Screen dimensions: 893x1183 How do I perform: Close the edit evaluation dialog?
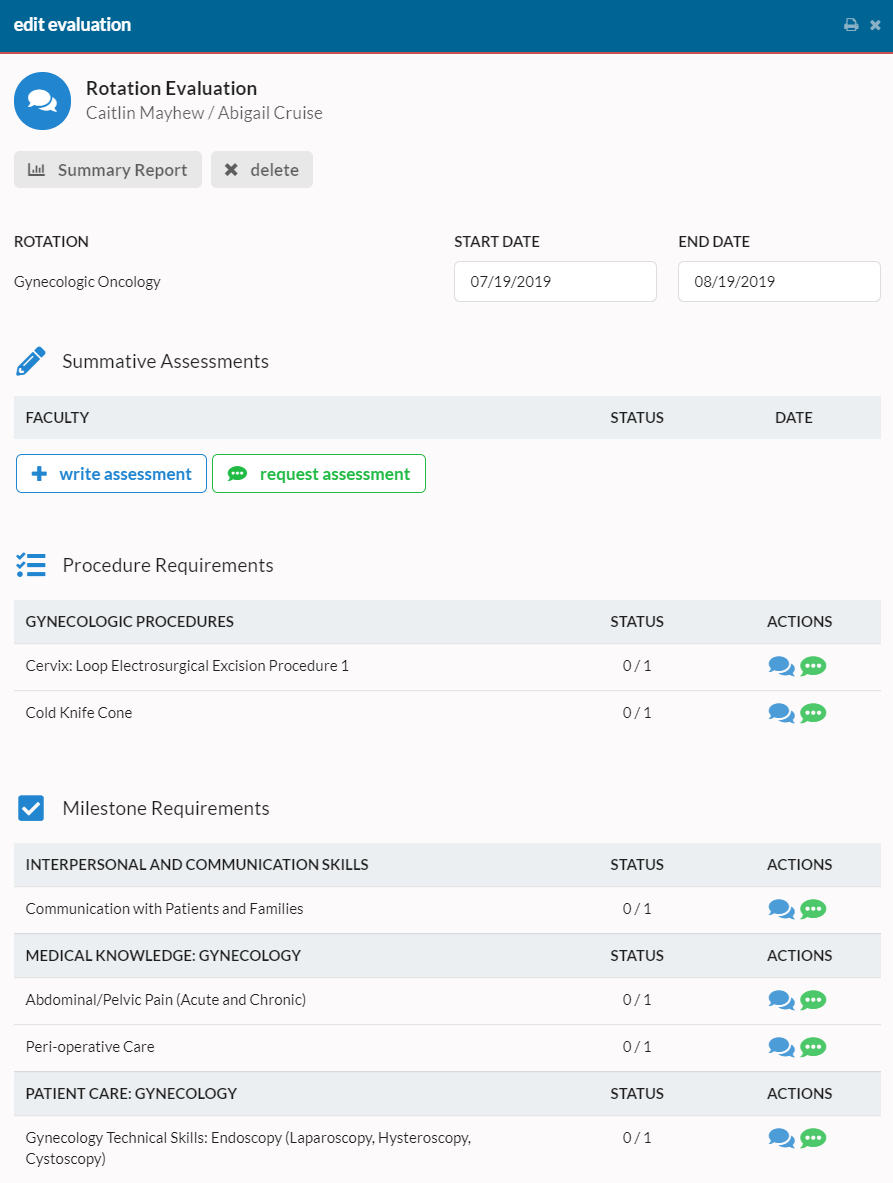876,24
